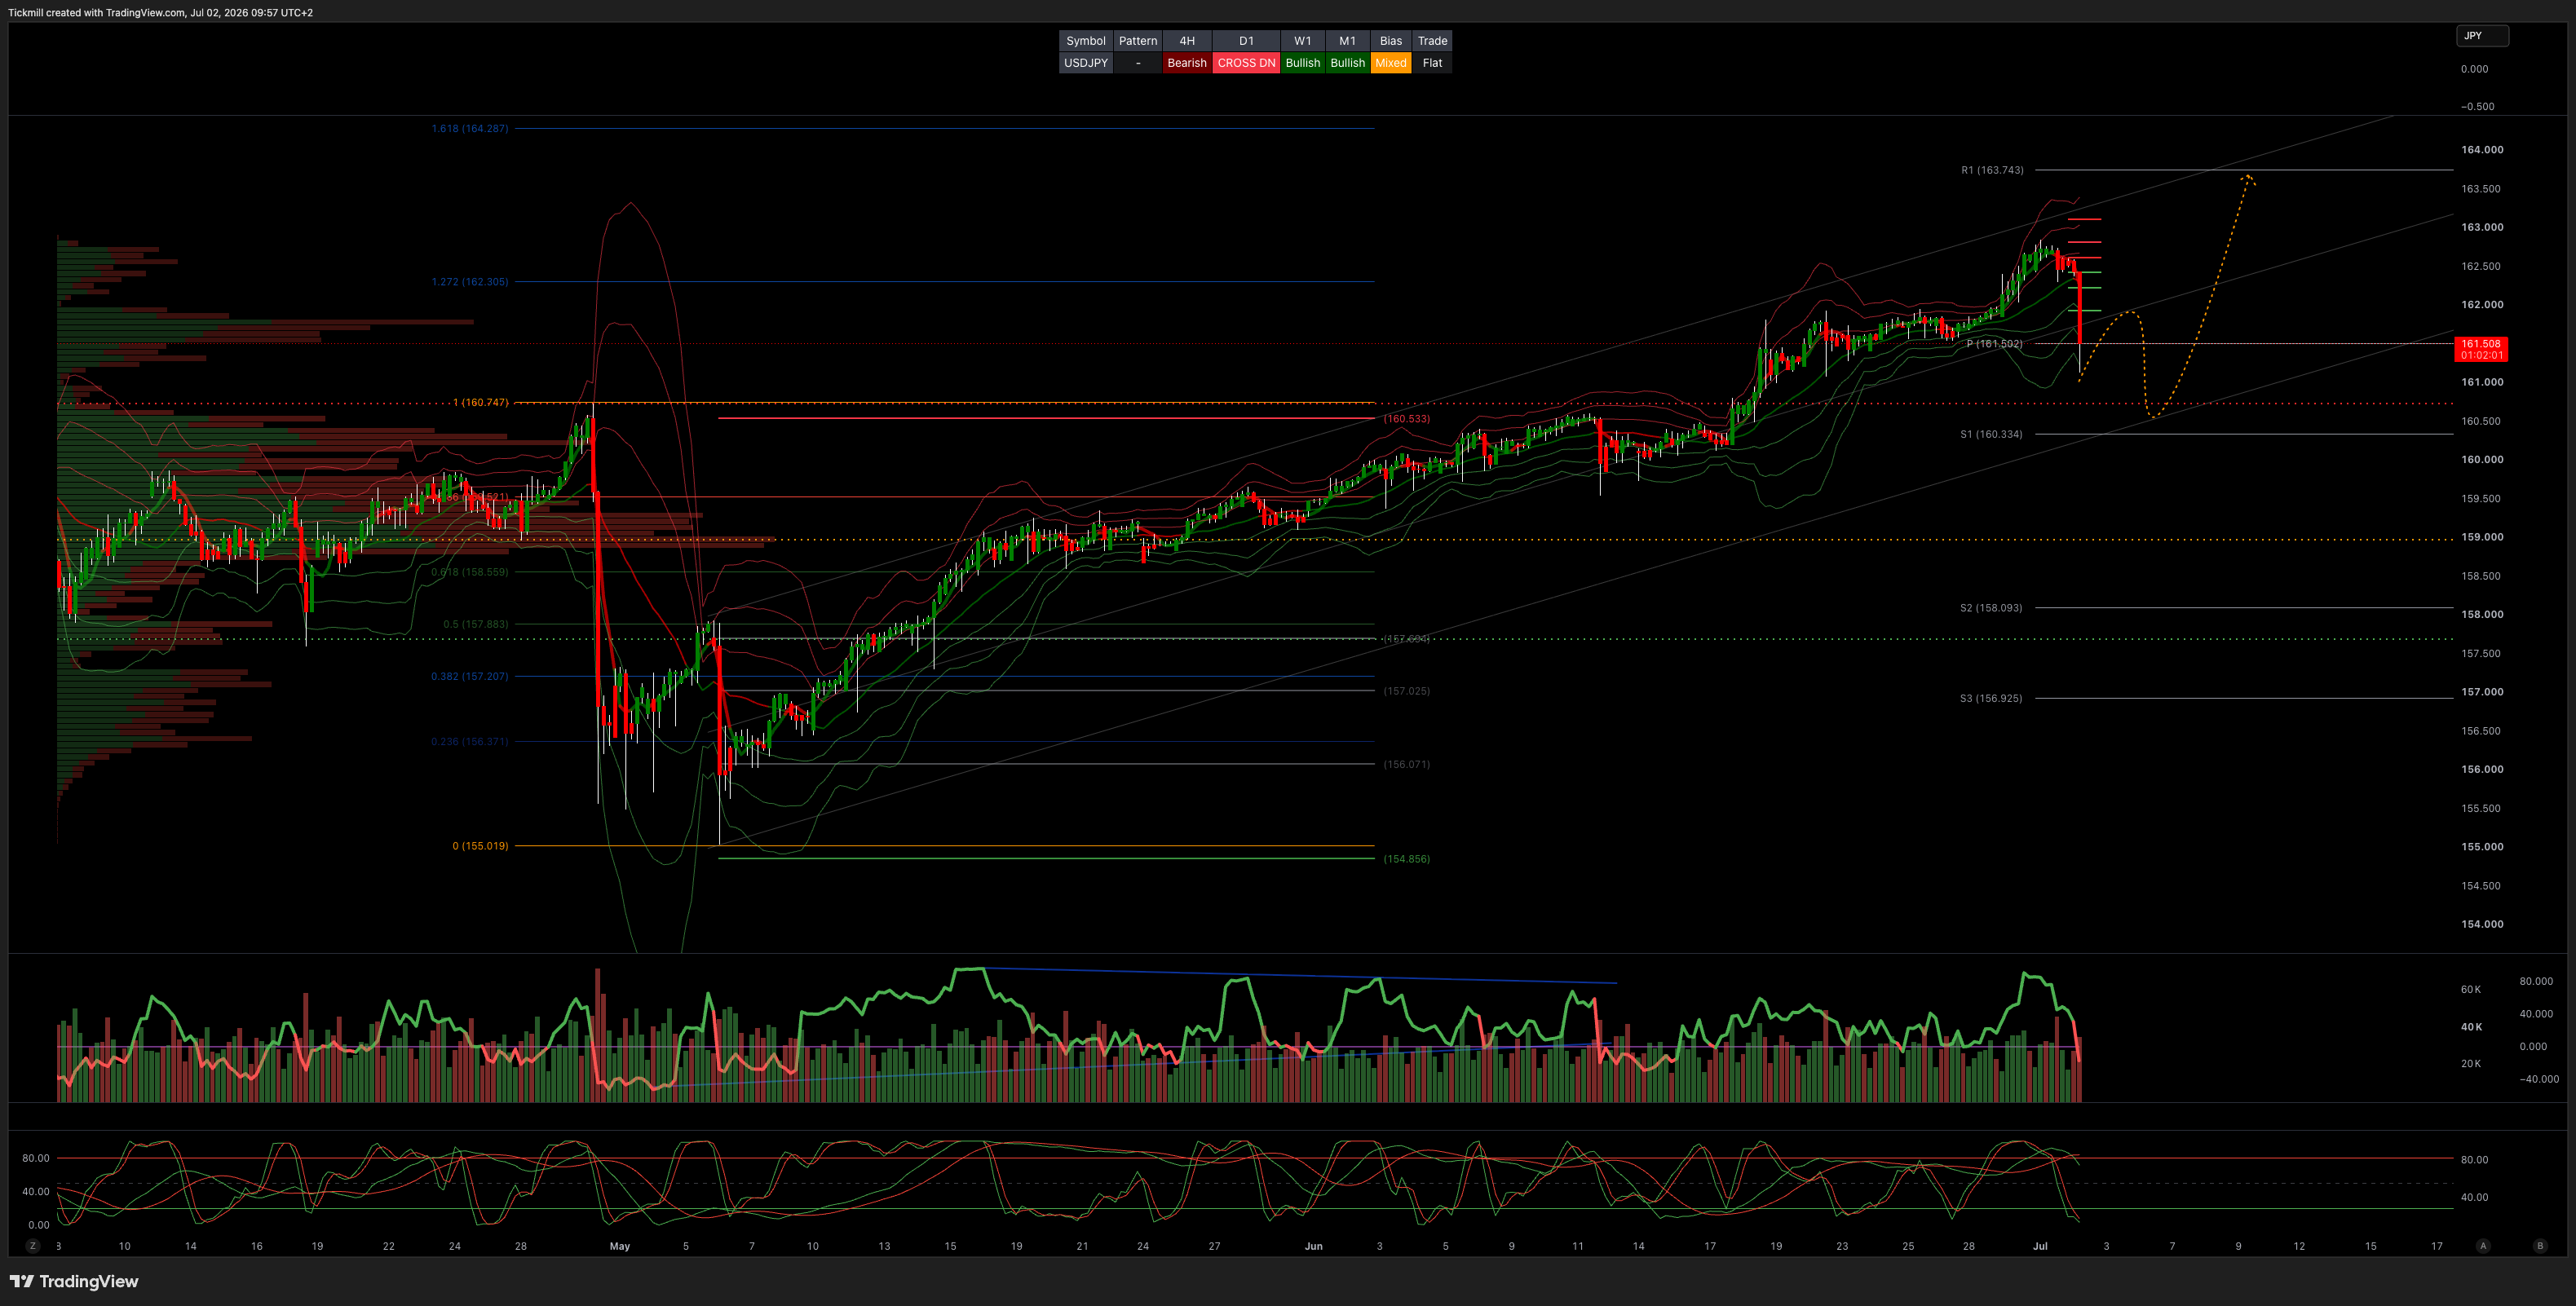Select the R1 (163.743) pivot label
The width and height of the screenshot is (2576, 1306).
(1992, 170)
